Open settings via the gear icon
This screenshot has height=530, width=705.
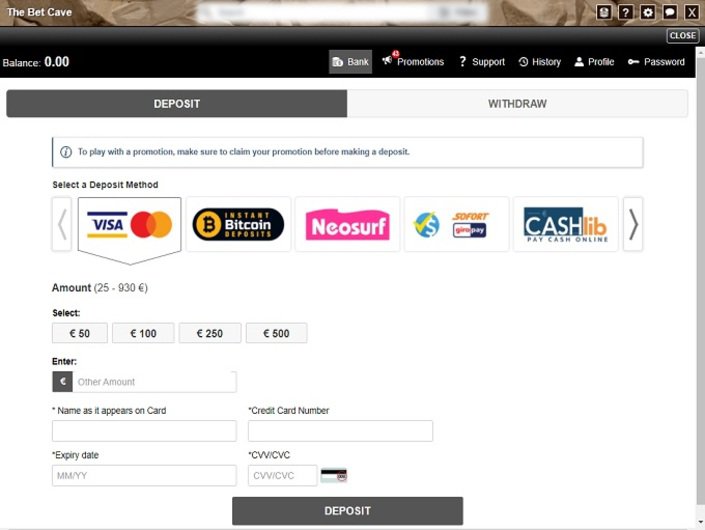(648, 12)
